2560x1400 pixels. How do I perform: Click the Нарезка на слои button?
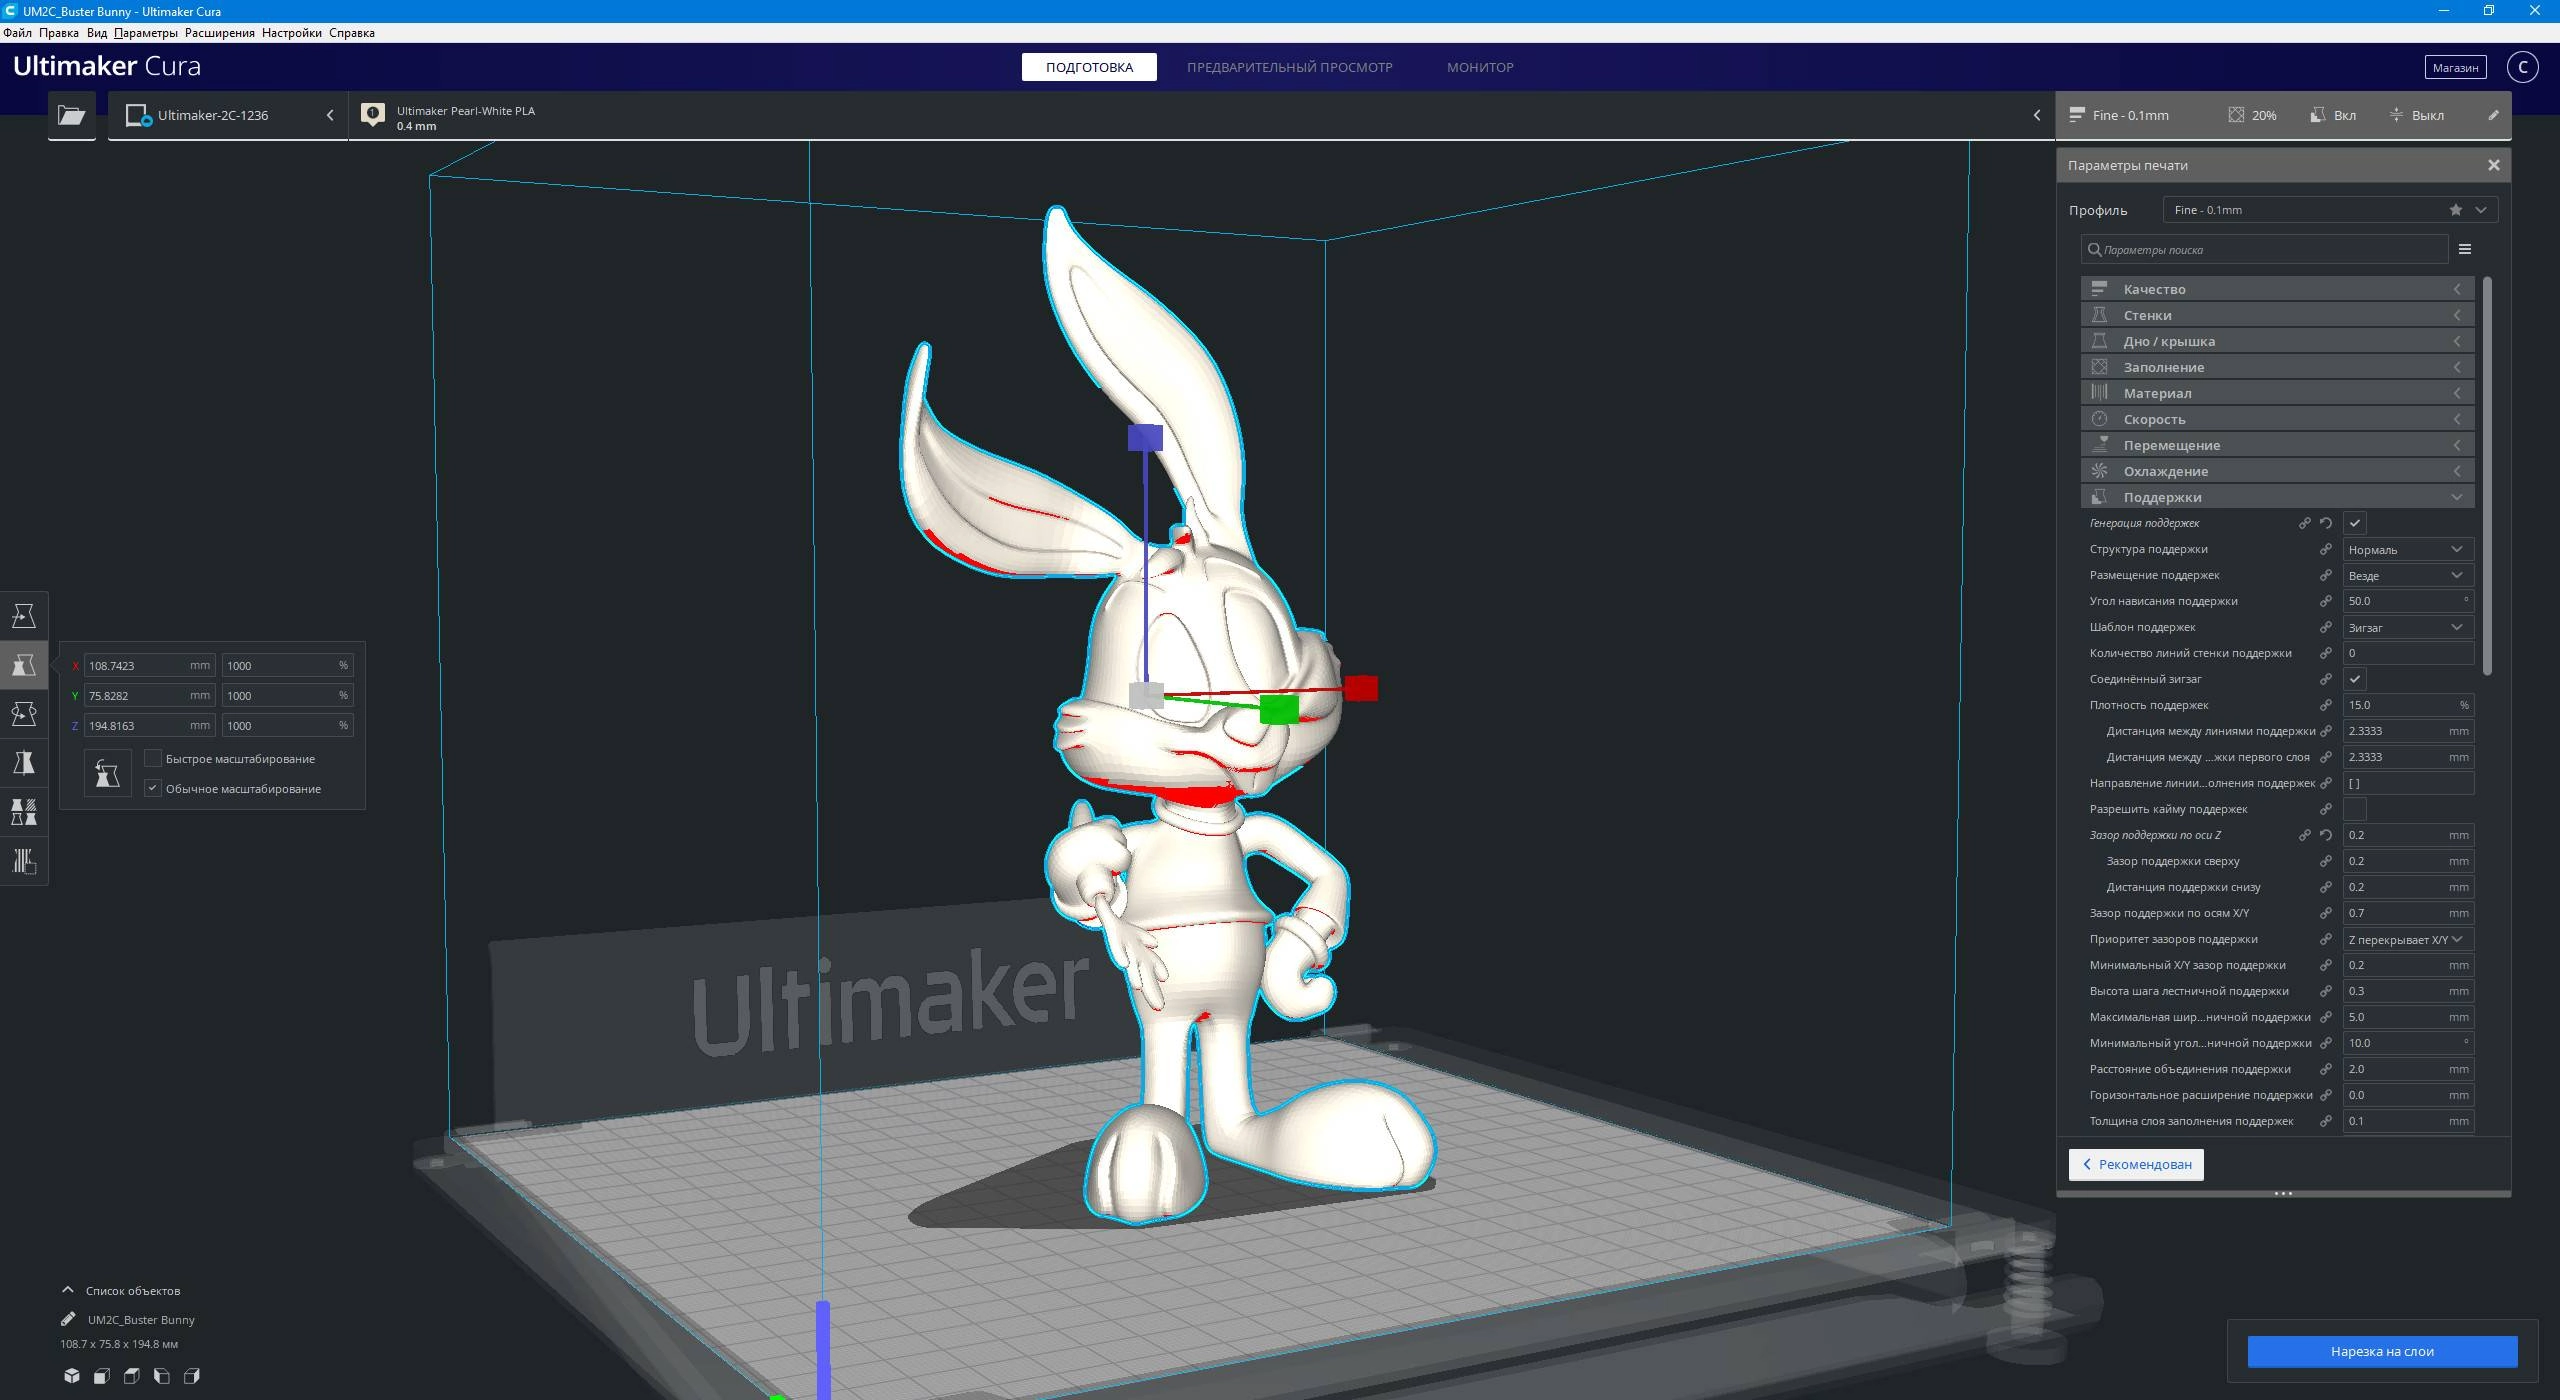pyautogui.click(x=2382, y=1351)
